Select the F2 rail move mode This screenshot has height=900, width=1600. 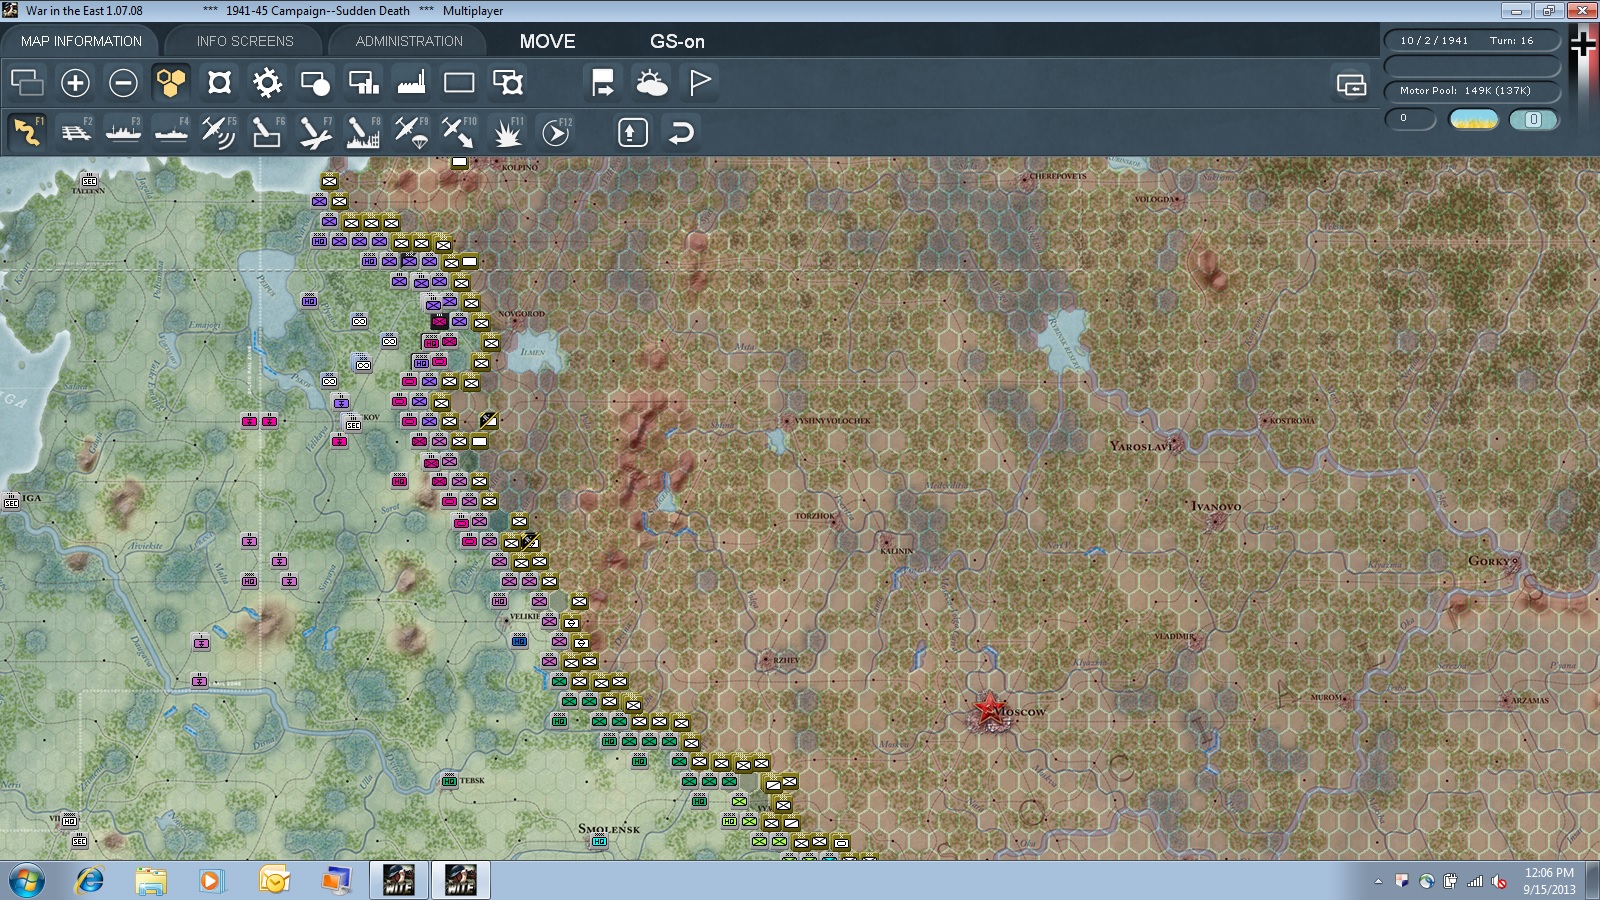75,132
